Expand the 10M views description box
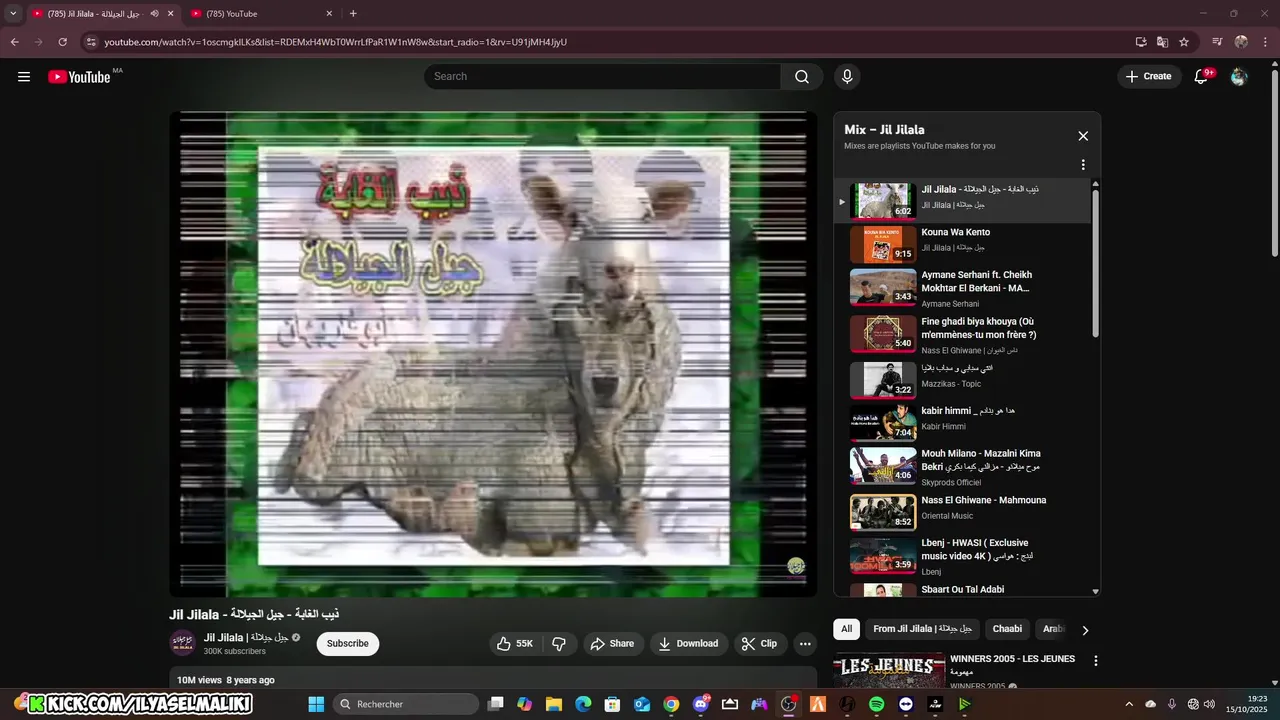The width and height of the screenshot is (1280, 720). [493, 679]
